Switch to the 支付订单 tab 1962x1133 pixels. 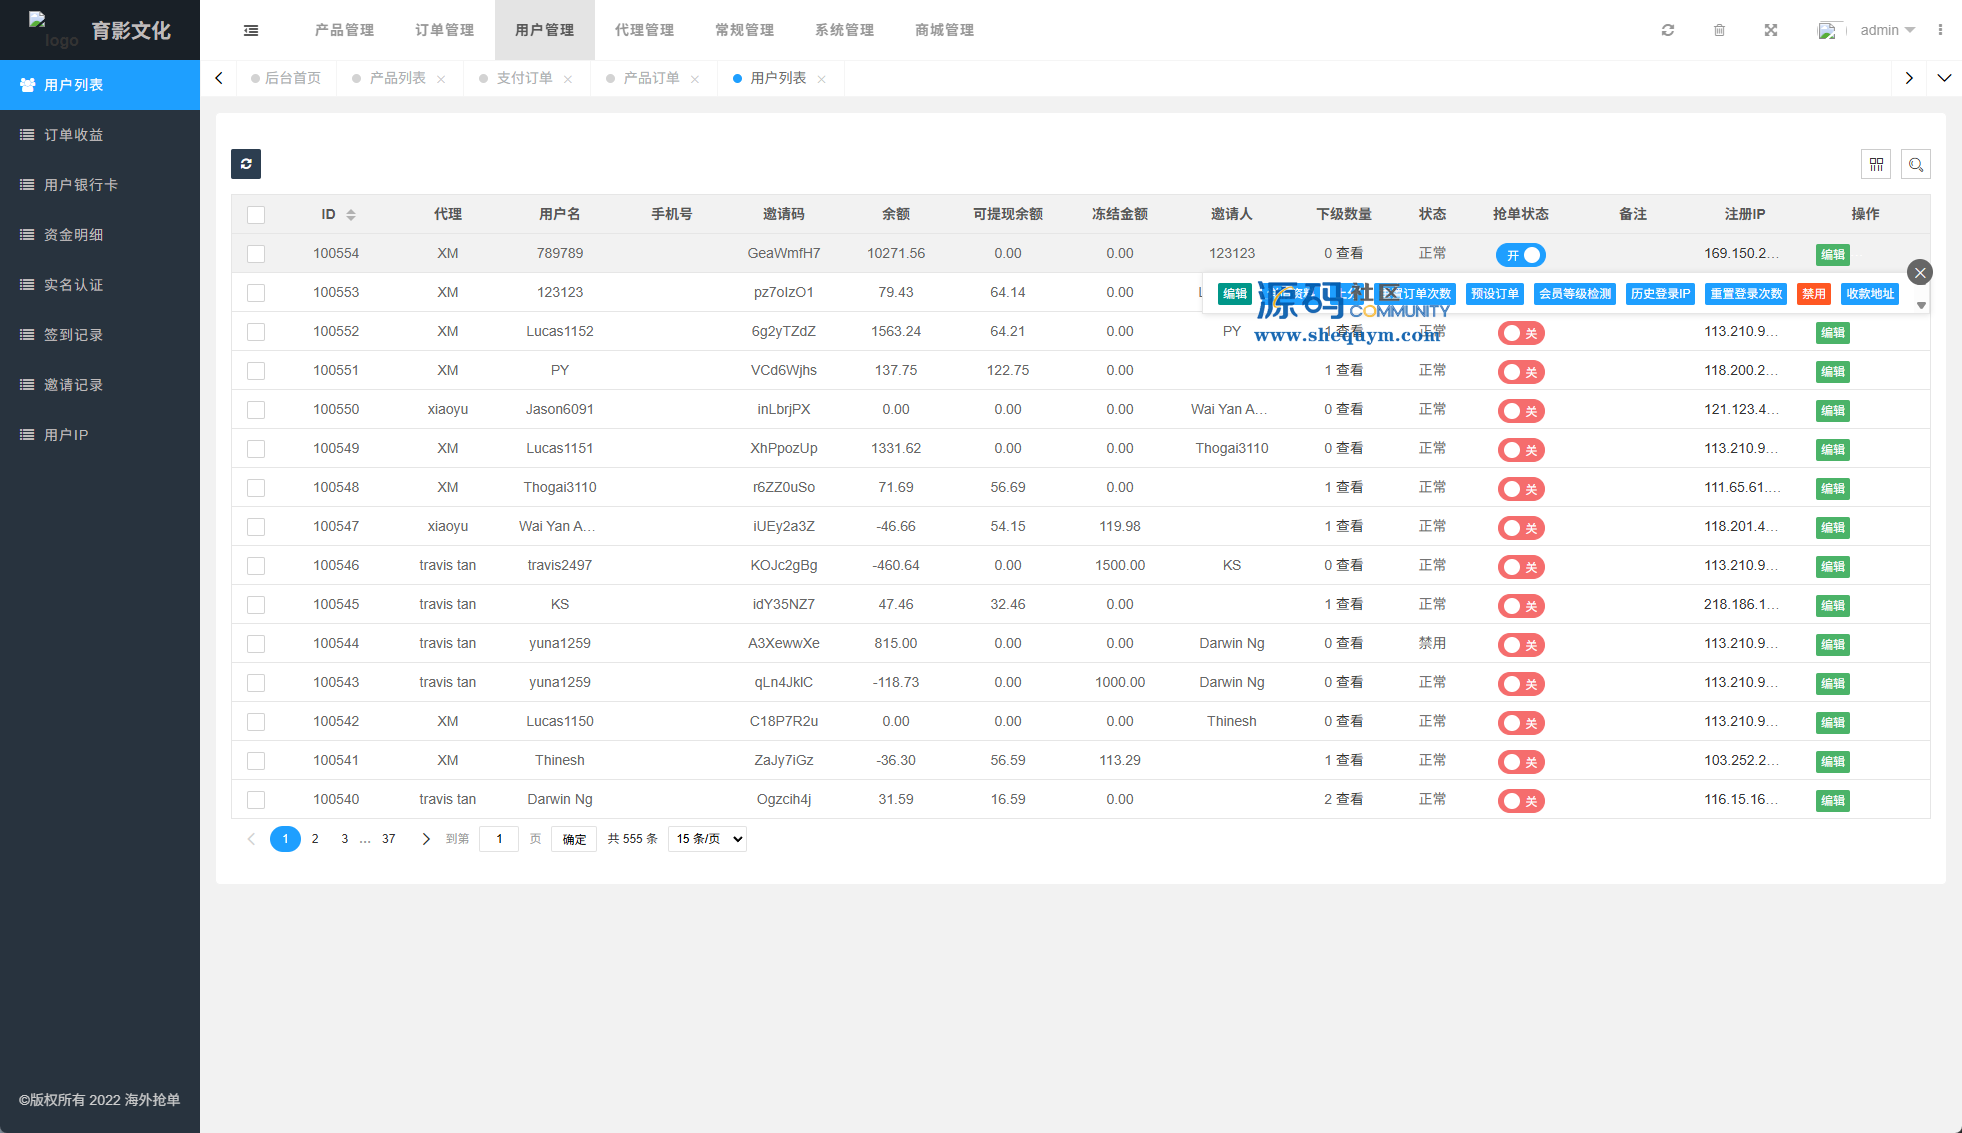(x=524, y=78)
